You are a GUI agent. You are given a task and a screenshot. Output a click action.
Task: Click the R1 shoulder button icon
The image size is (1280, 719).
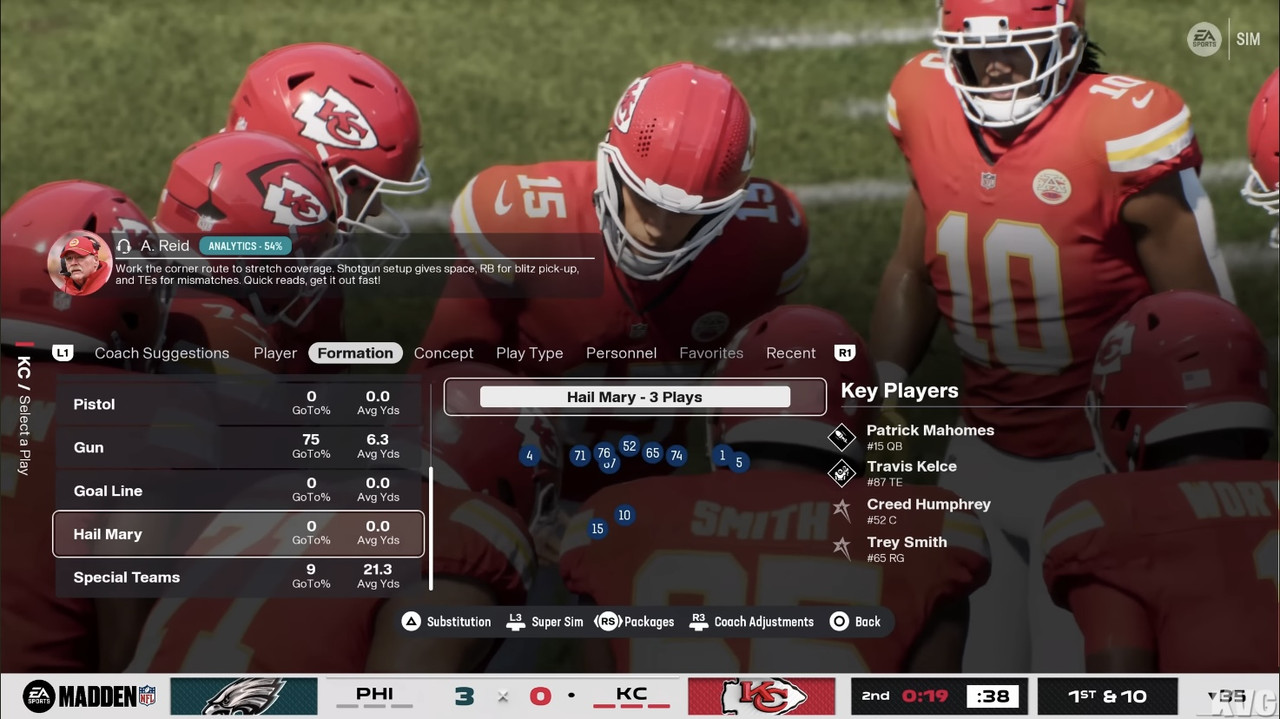pyautogui.click(x=845, y=353)
